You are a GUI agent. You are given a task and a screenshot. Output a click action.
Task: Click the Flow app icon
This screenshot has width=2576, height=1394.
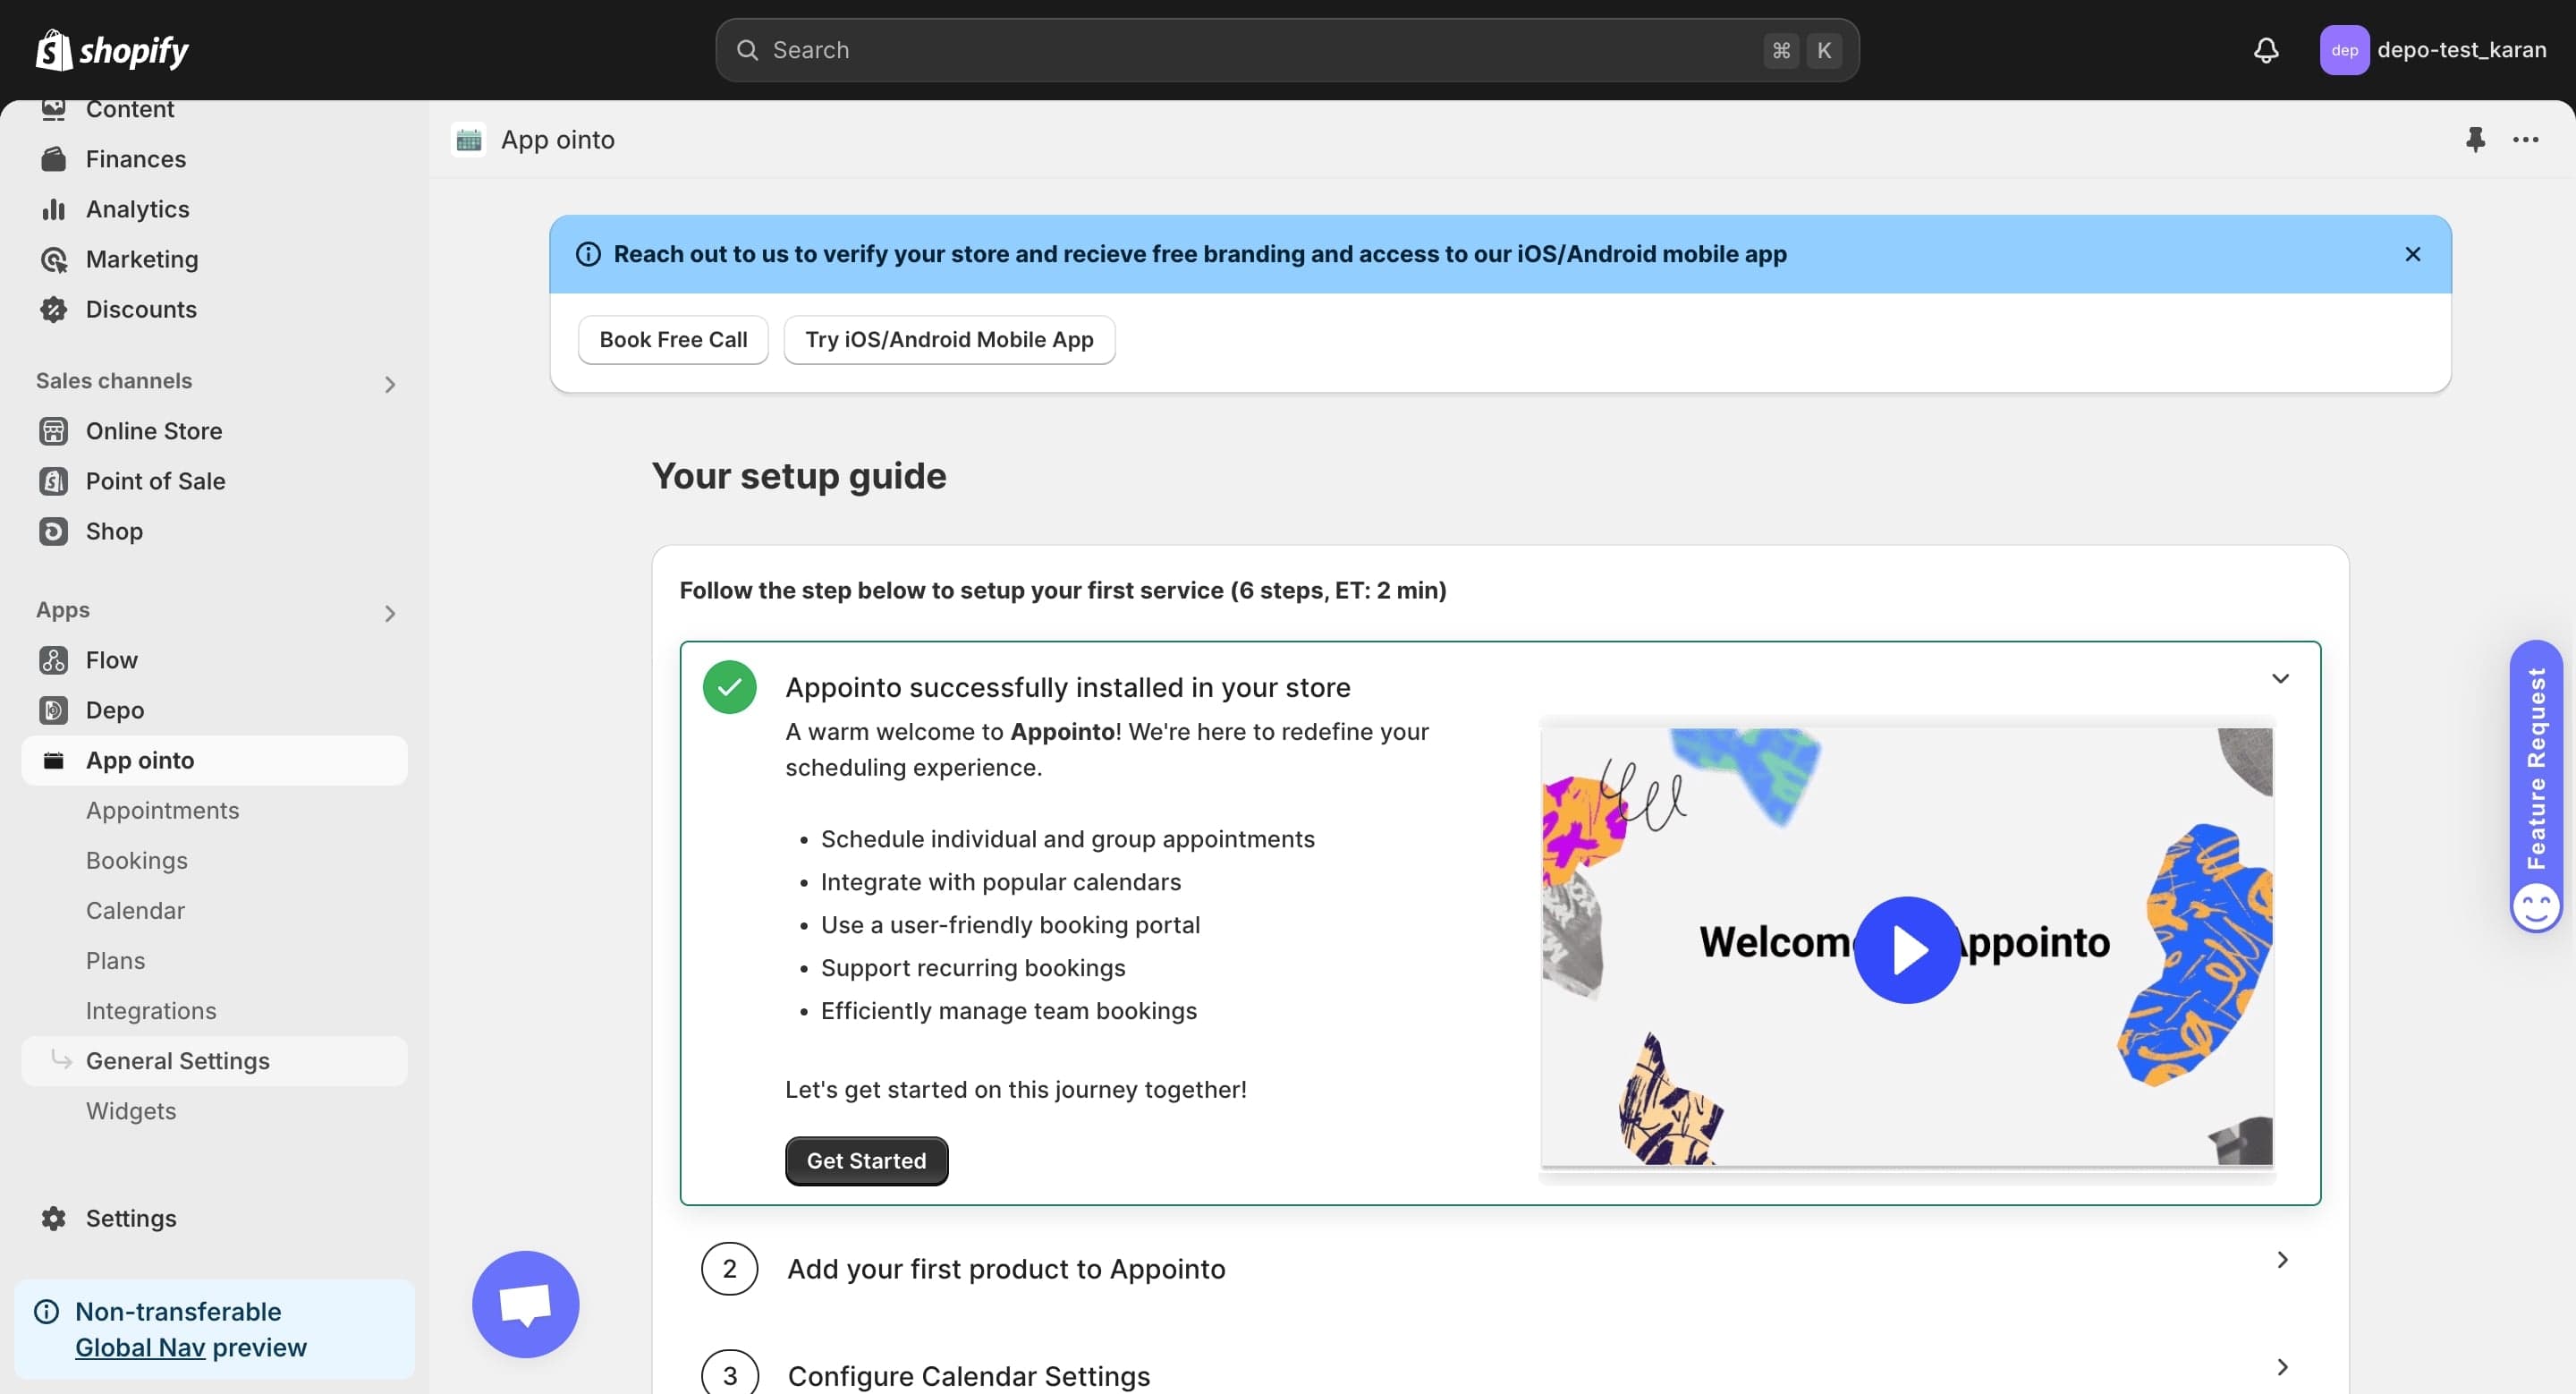point(54,660)
